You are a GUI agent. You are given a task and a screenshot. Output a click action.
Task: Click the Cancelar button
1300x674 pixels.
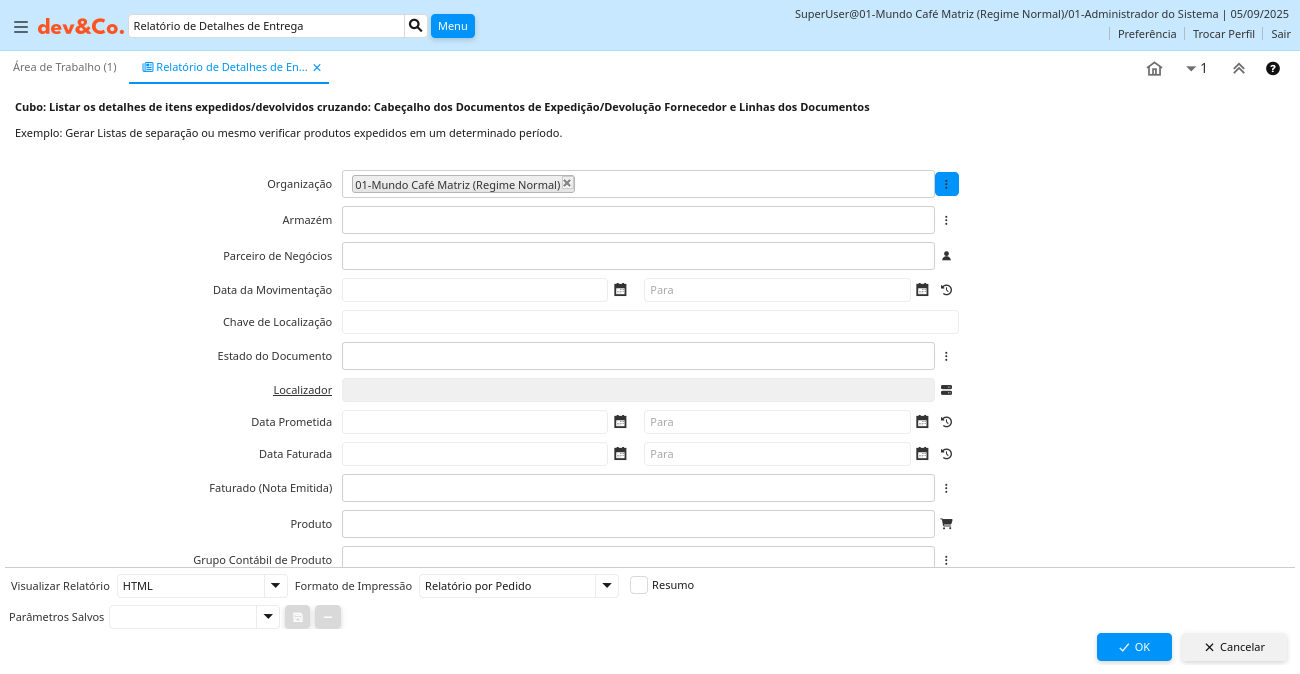point(1234,647)
